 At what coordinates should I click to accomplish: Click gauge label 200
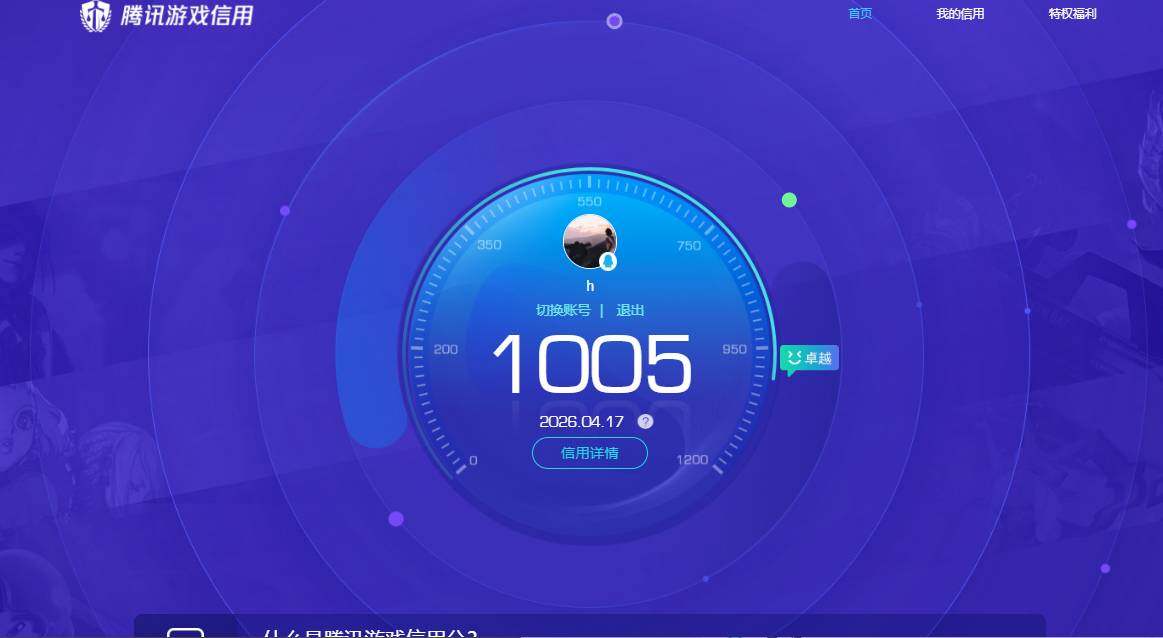click(446, 349)
